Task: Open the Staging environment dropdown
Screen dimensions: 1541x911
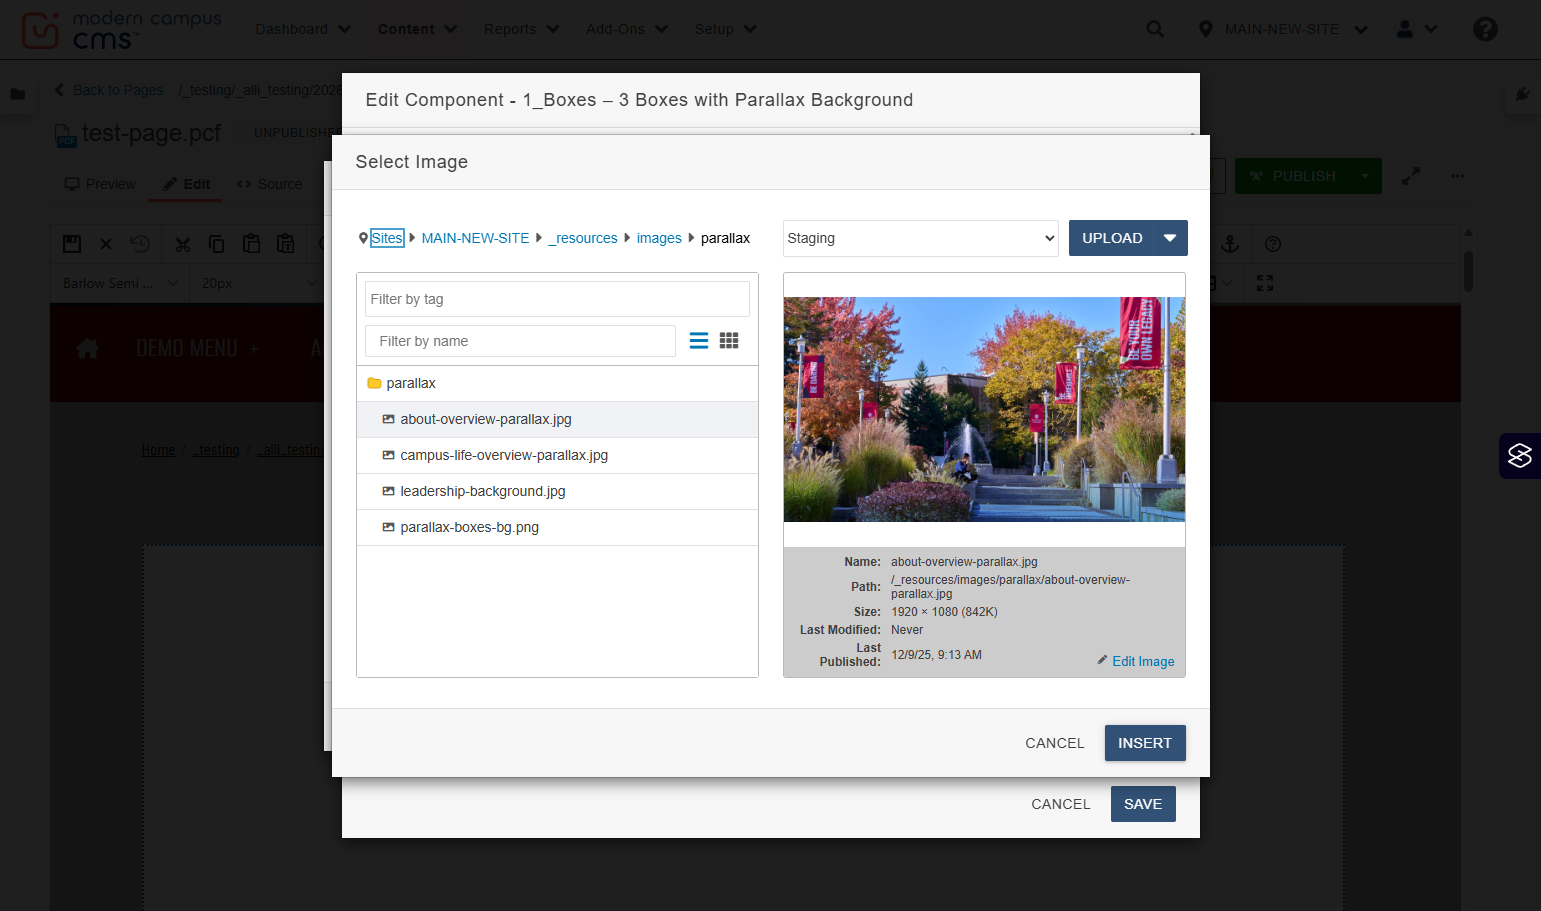Action: (920, 238)
